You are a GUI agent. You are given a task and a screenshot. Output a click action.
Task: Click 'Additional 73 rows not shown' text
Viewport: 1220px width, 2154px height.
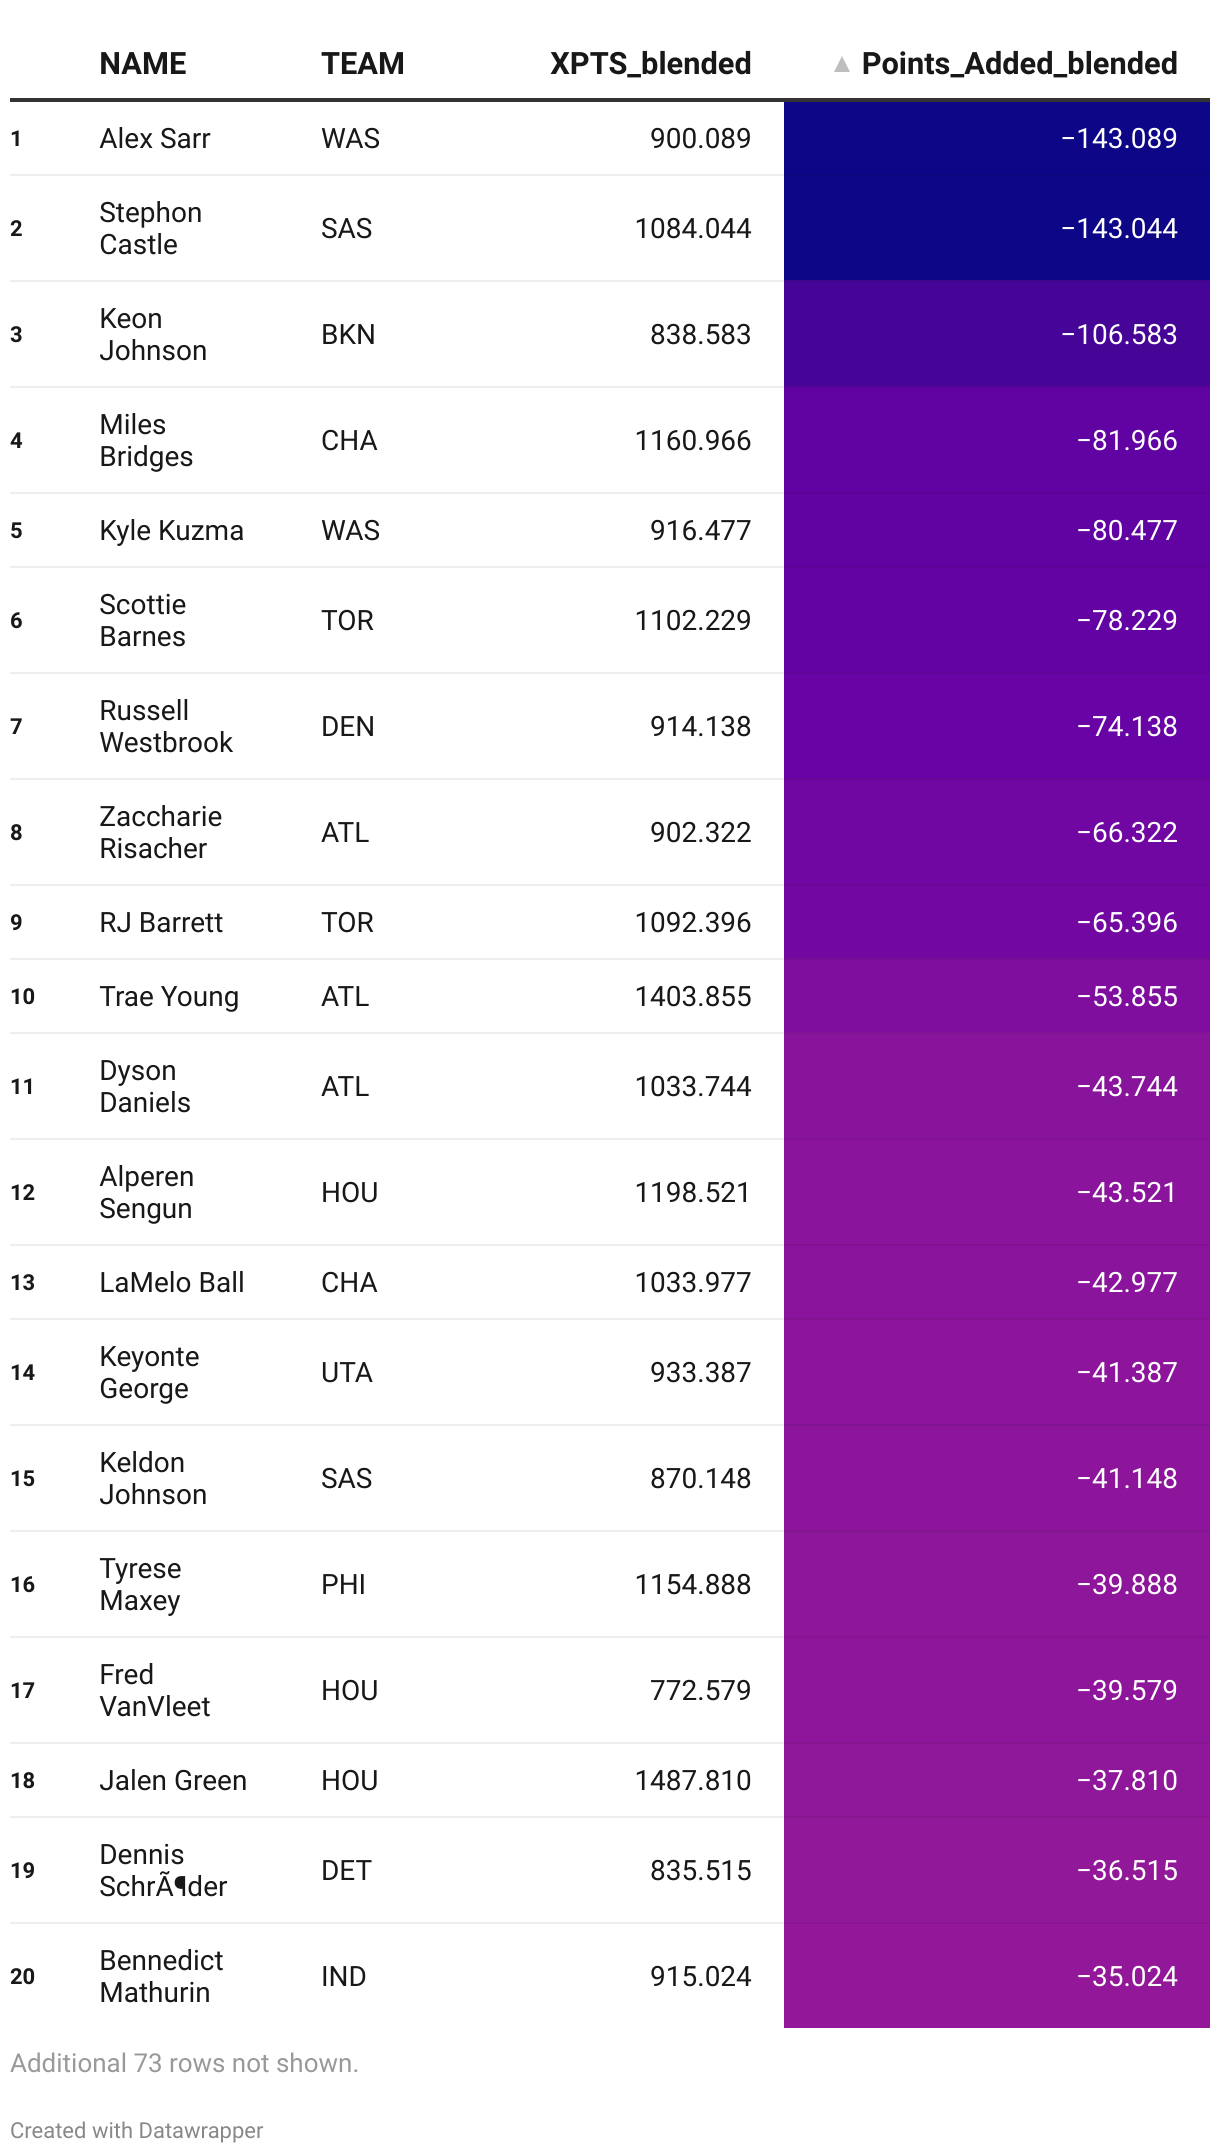[x=184, y=2063]
